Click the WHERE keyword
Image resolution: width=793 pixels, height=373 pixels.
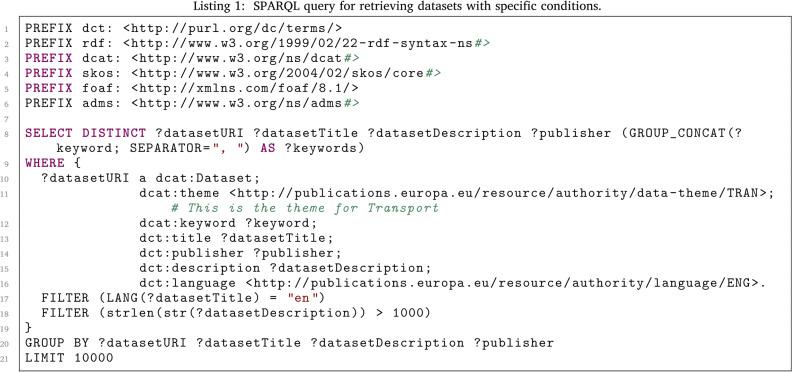45,163
